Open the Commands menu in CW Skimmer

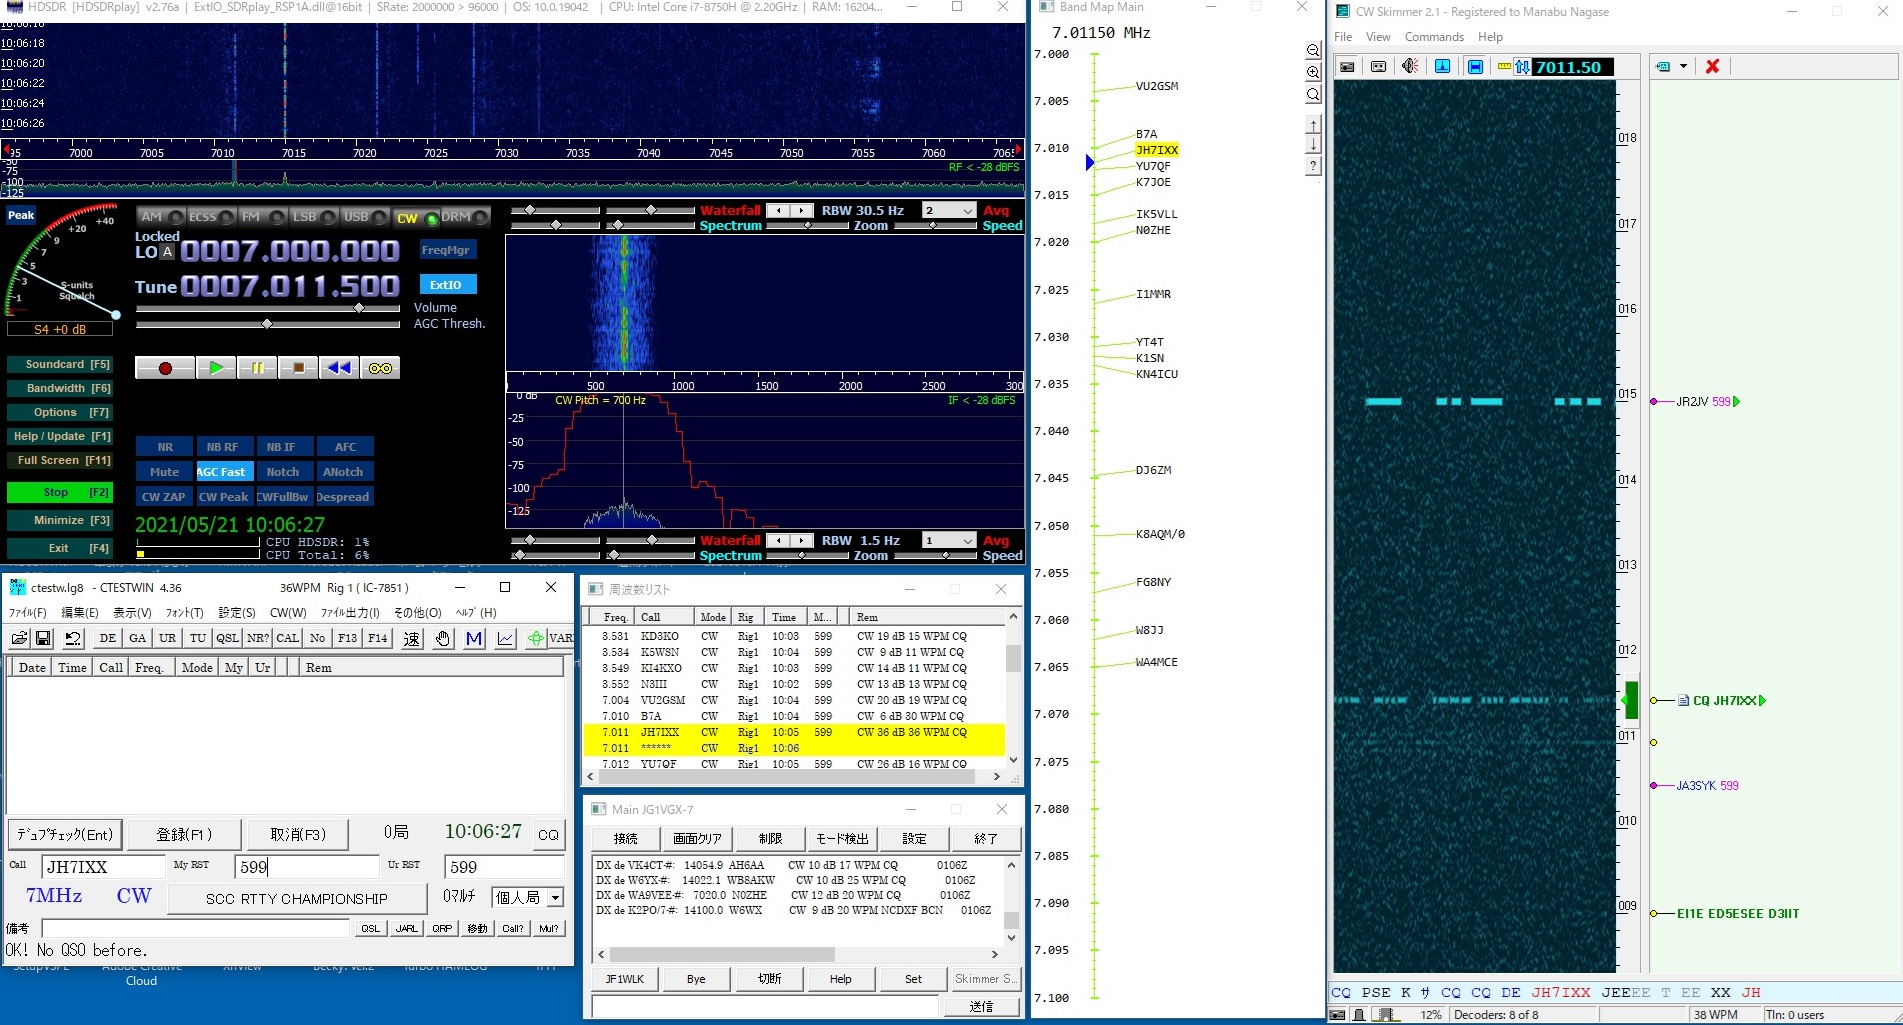pyautogui.click(x=1434, y=37)
